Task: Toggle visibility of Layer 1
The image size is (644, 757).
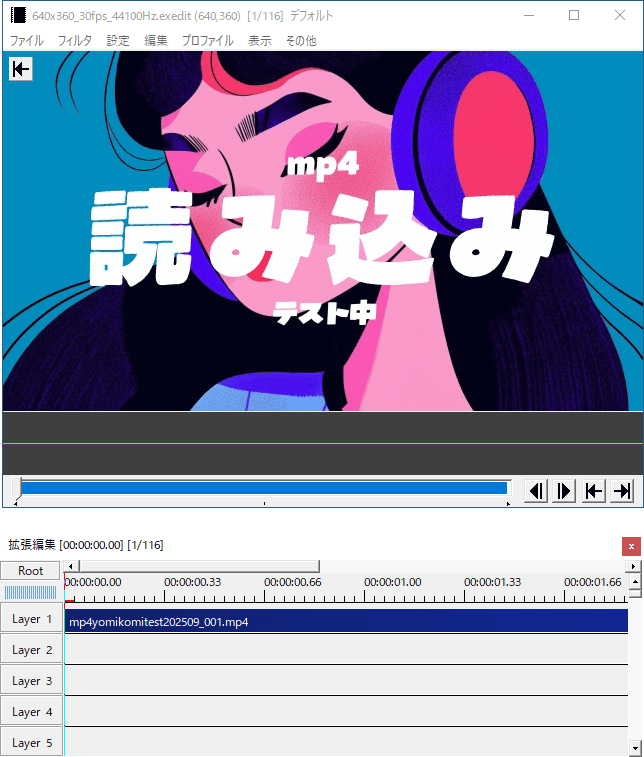Action: (32, 619)
